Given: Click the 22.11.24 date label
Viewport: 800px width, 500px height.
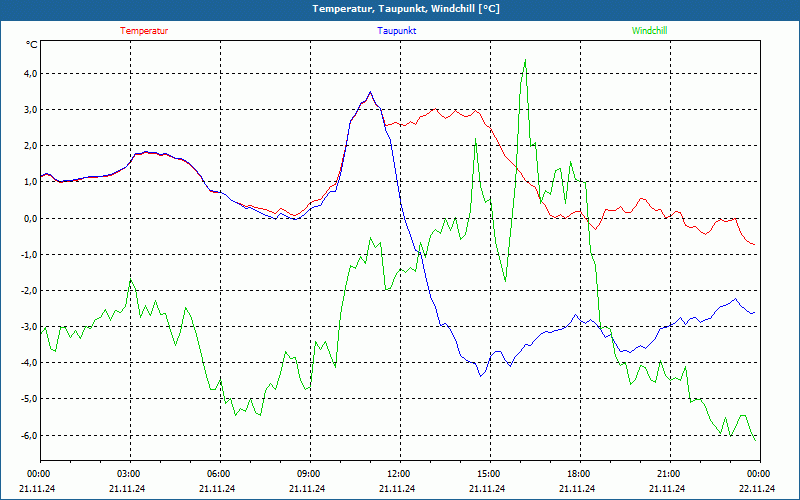Looking at the screenshot, I should 758,488.
